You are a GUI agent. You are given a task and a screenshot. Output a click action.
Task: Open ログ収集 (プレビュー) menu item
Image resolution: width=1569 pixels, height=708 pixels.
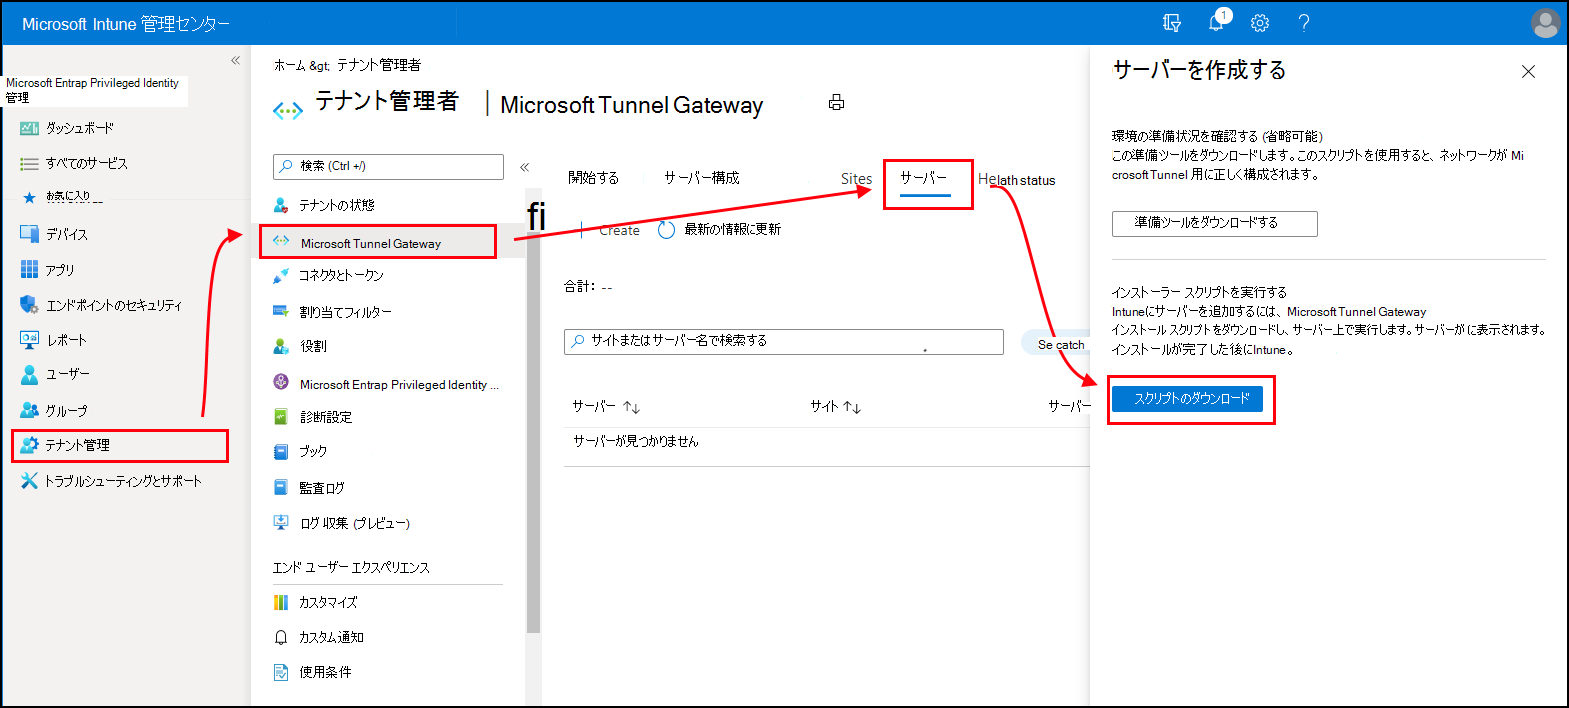[x=355, y=523]
